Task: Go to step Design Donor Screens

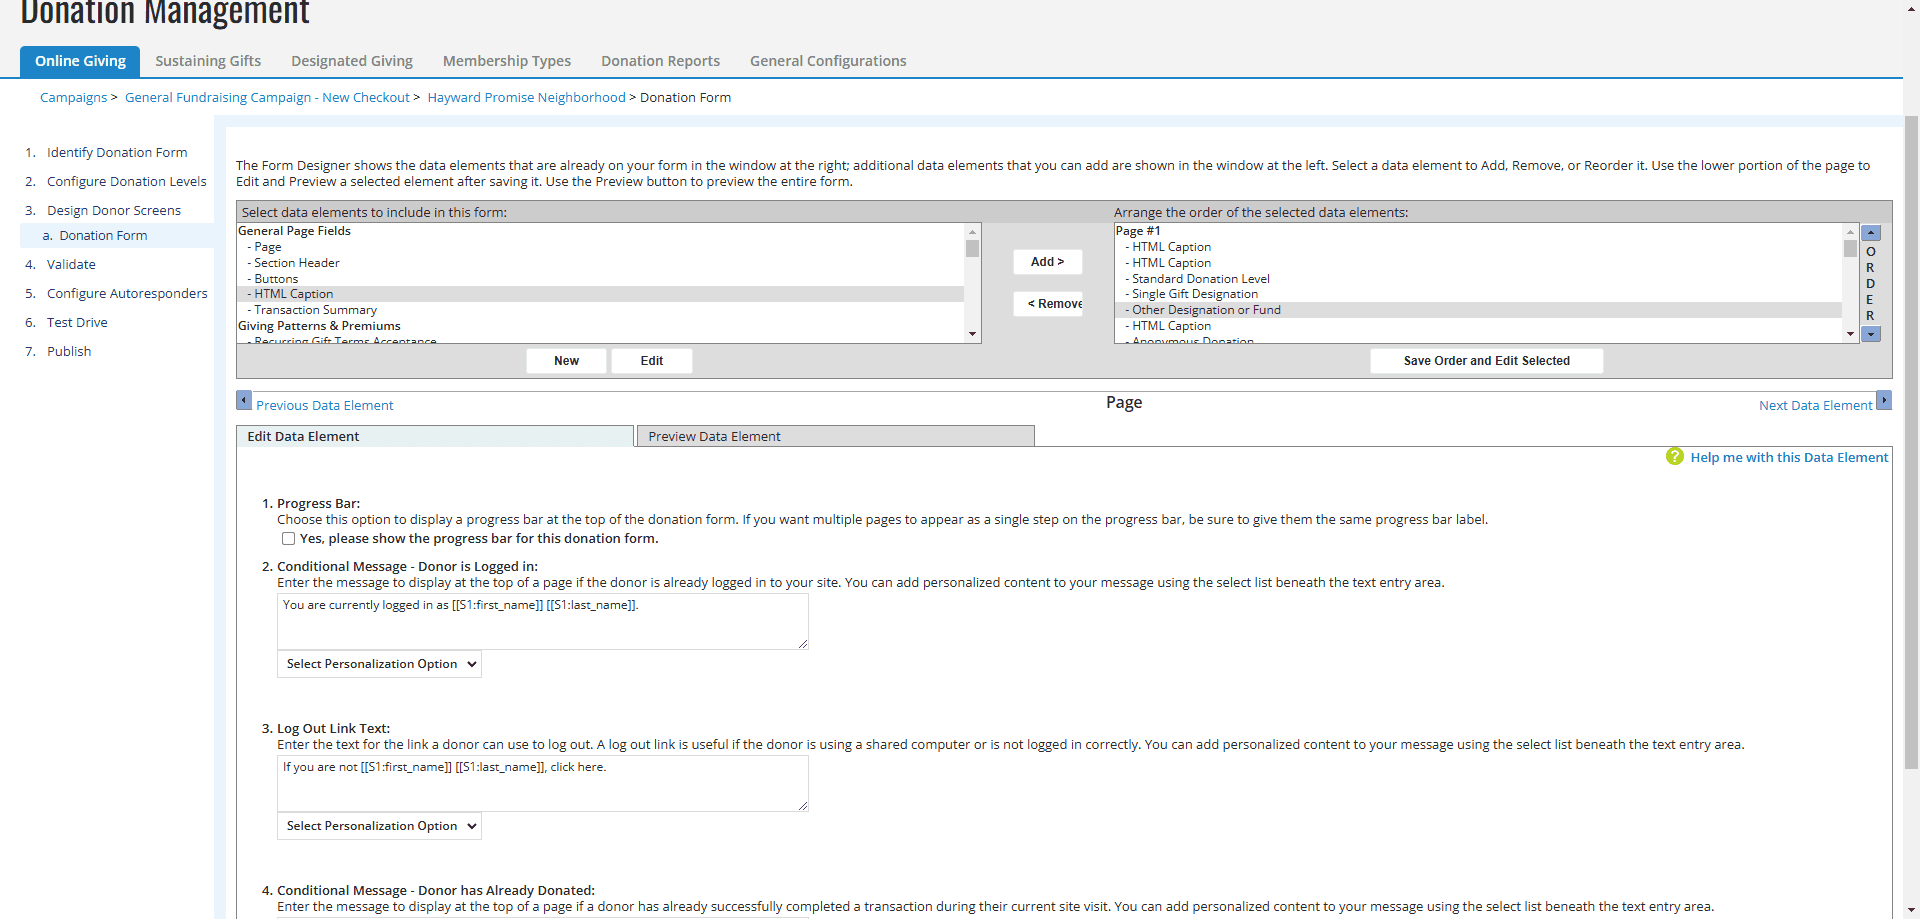Action: pos(114,211)
